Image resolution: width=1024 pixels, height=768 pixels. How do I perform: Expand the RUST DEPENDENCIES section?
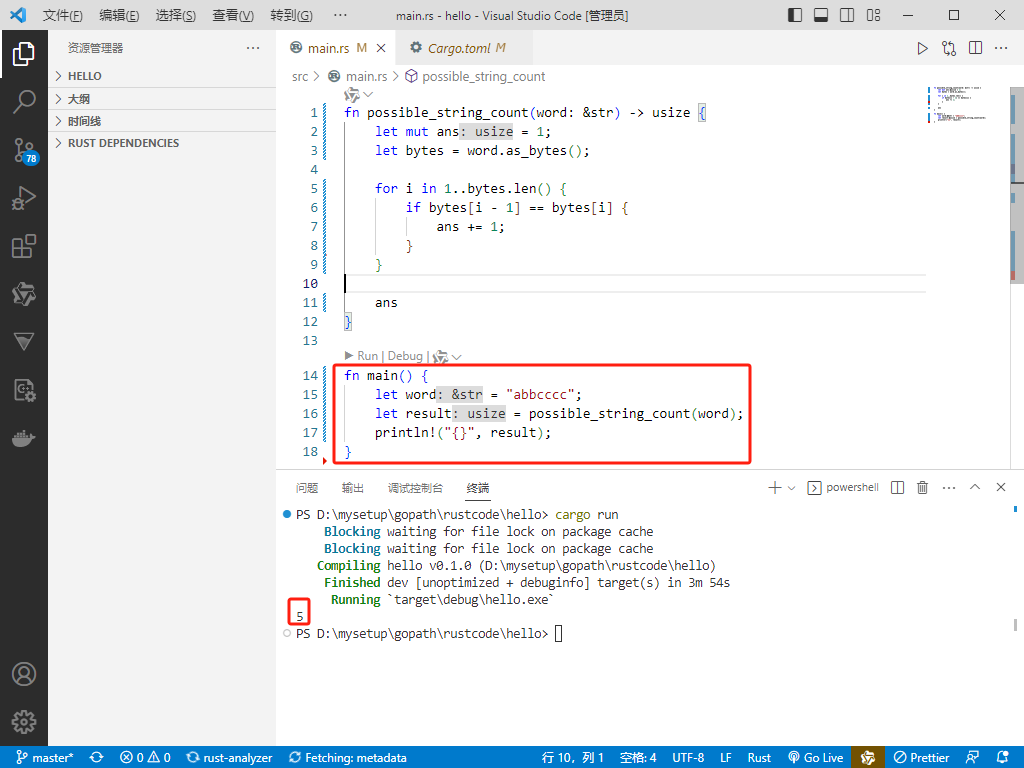[x=162, y=143]
